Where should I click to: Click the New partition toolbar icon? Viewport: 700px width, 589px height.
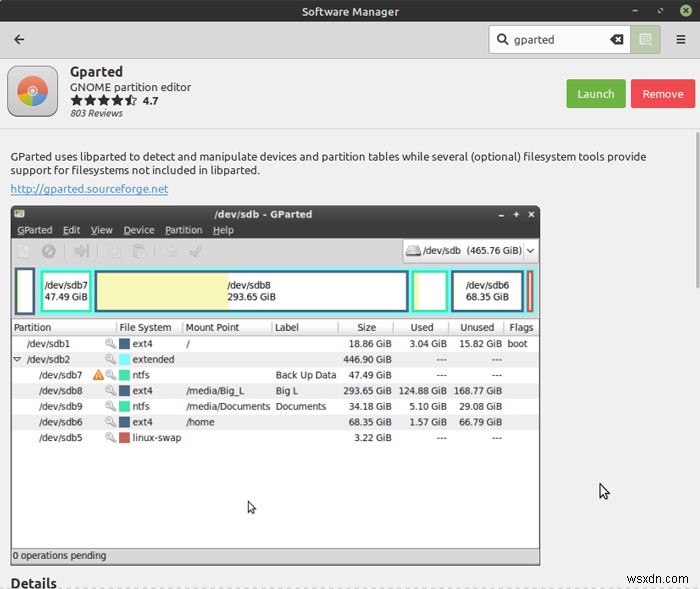(x=24, y=251)
